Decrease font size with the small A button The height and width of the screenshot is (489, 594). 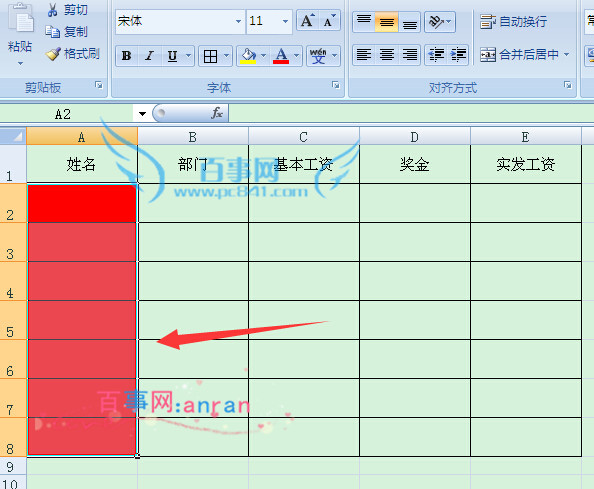click(329, 21)
